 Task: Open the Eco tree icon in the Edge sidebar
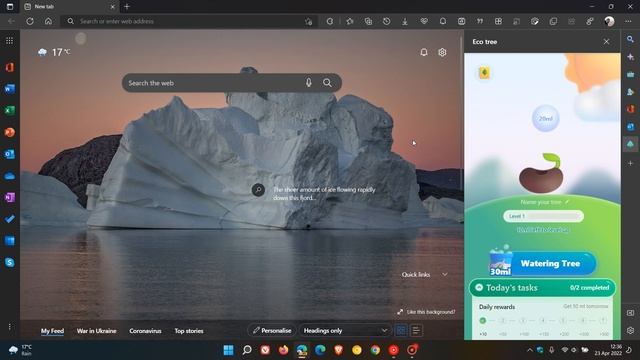[x=630, y=144]
